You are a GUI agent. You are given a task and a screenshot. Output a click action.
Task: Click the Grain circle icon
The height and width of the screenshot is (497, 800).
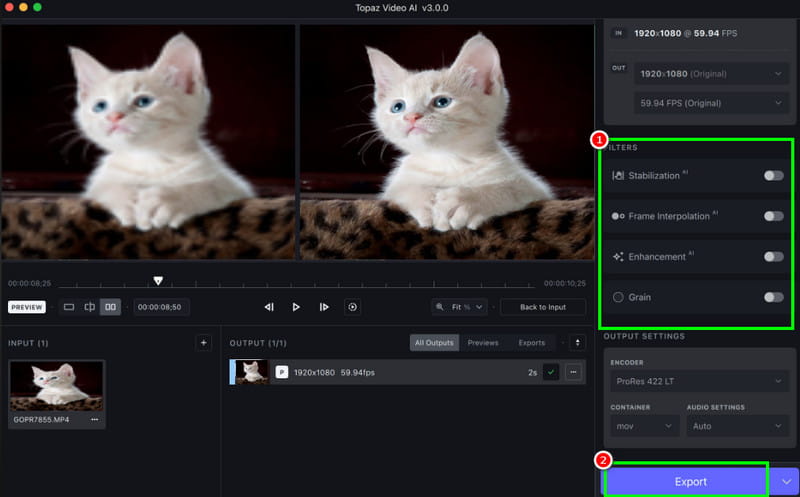[618, 297]
